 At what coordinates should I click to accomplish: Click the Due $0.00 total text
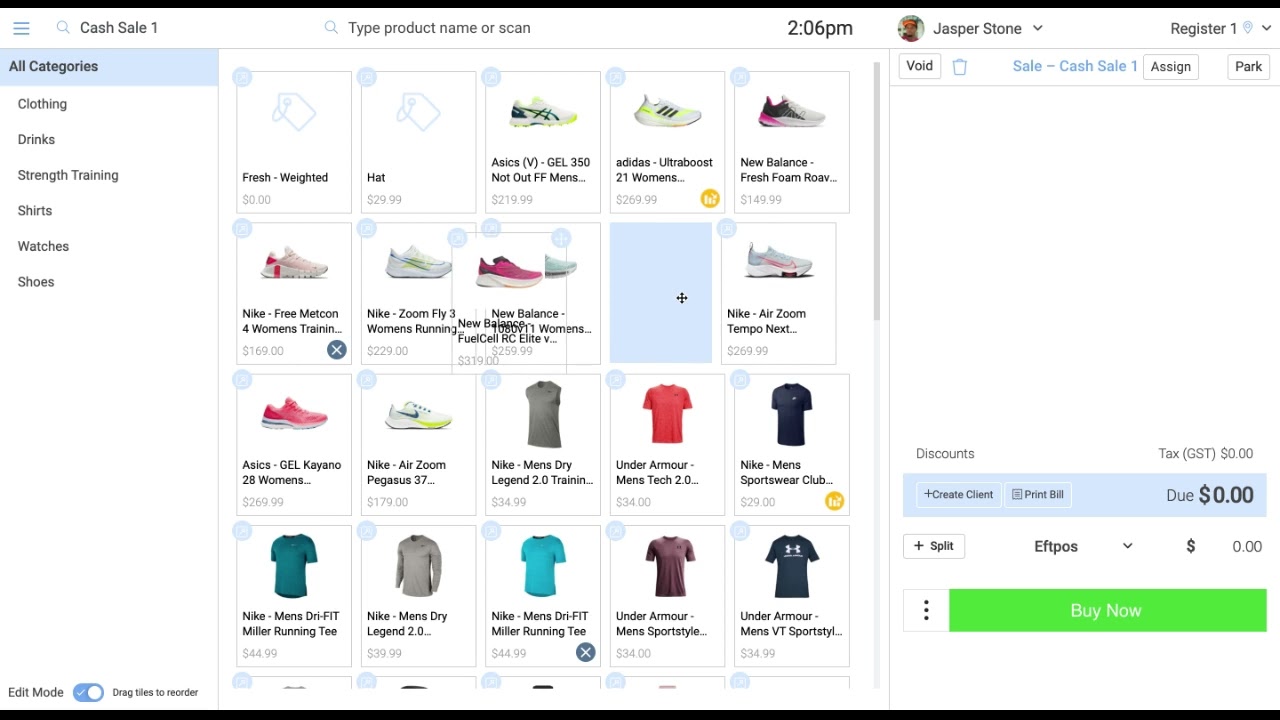pyautogui.click(x=1209, y=495)
